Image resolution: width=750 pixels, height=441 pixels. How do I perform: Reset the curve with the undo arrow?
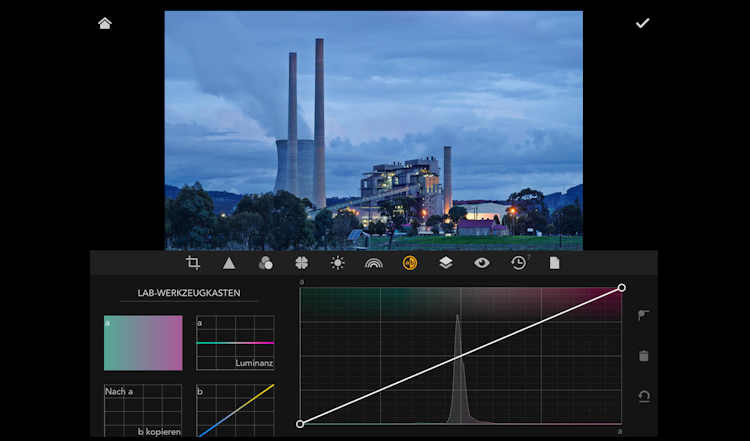pos(644,396)
